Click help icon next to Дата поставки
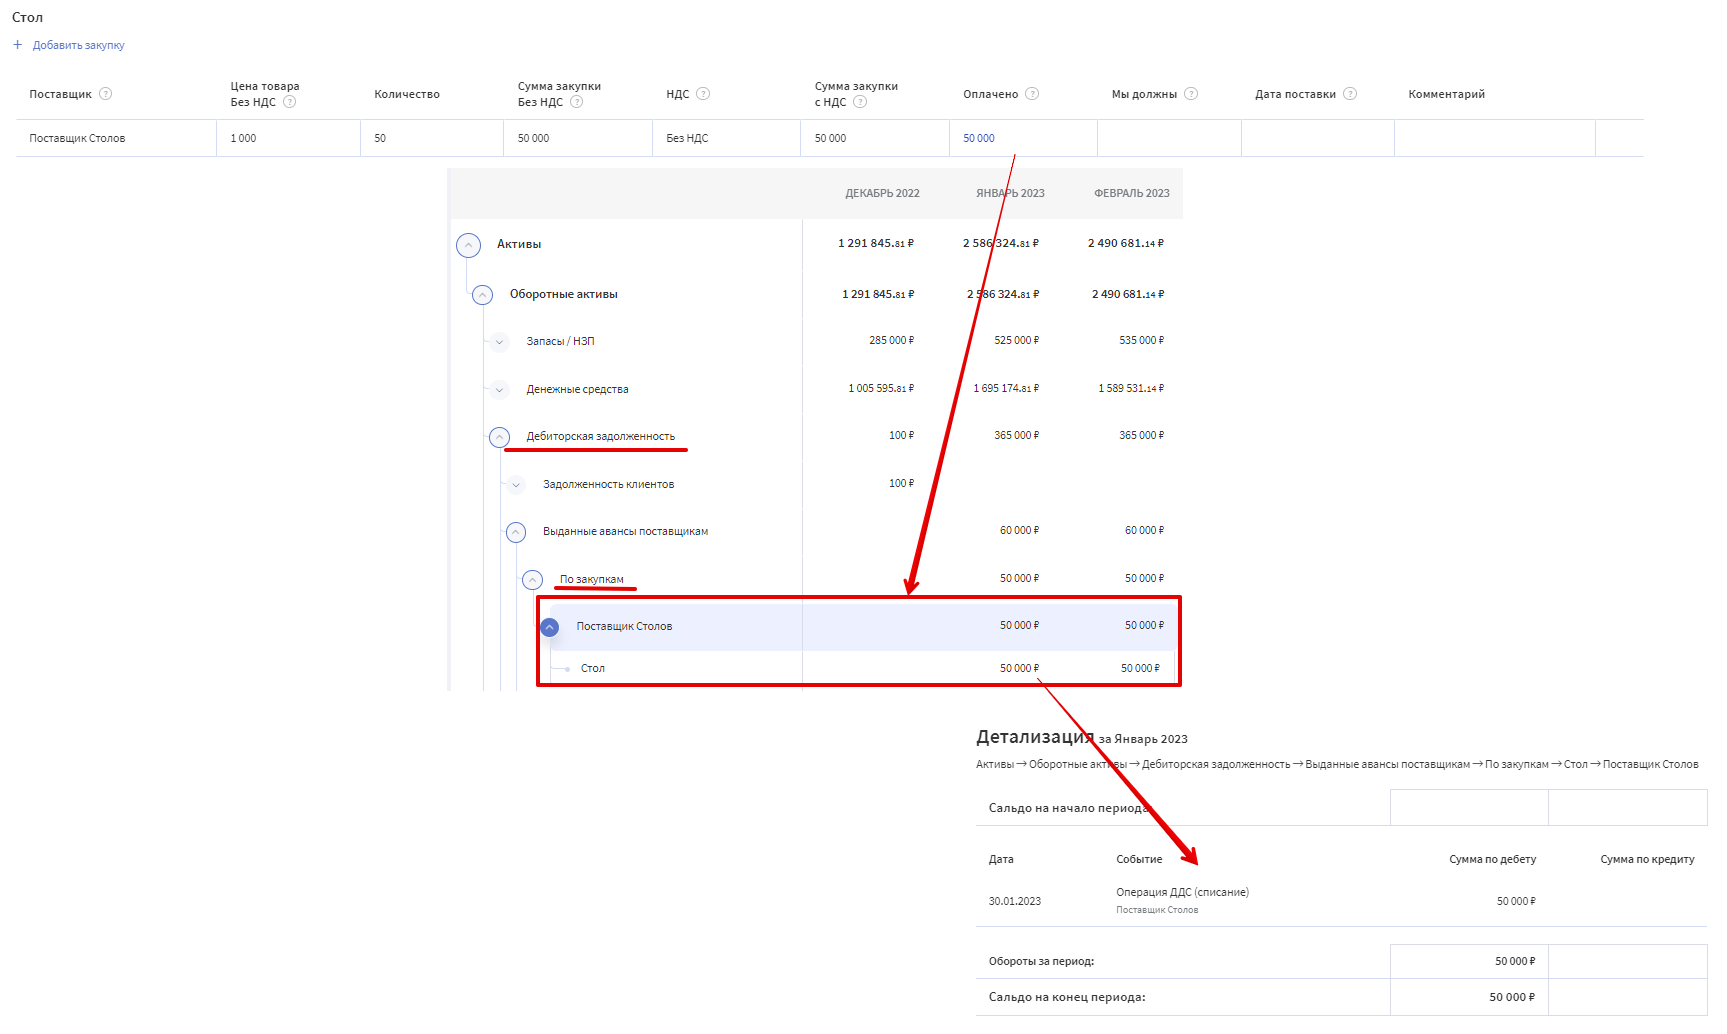Viewport: 1727px width, 1034px height. [1350, 94]
